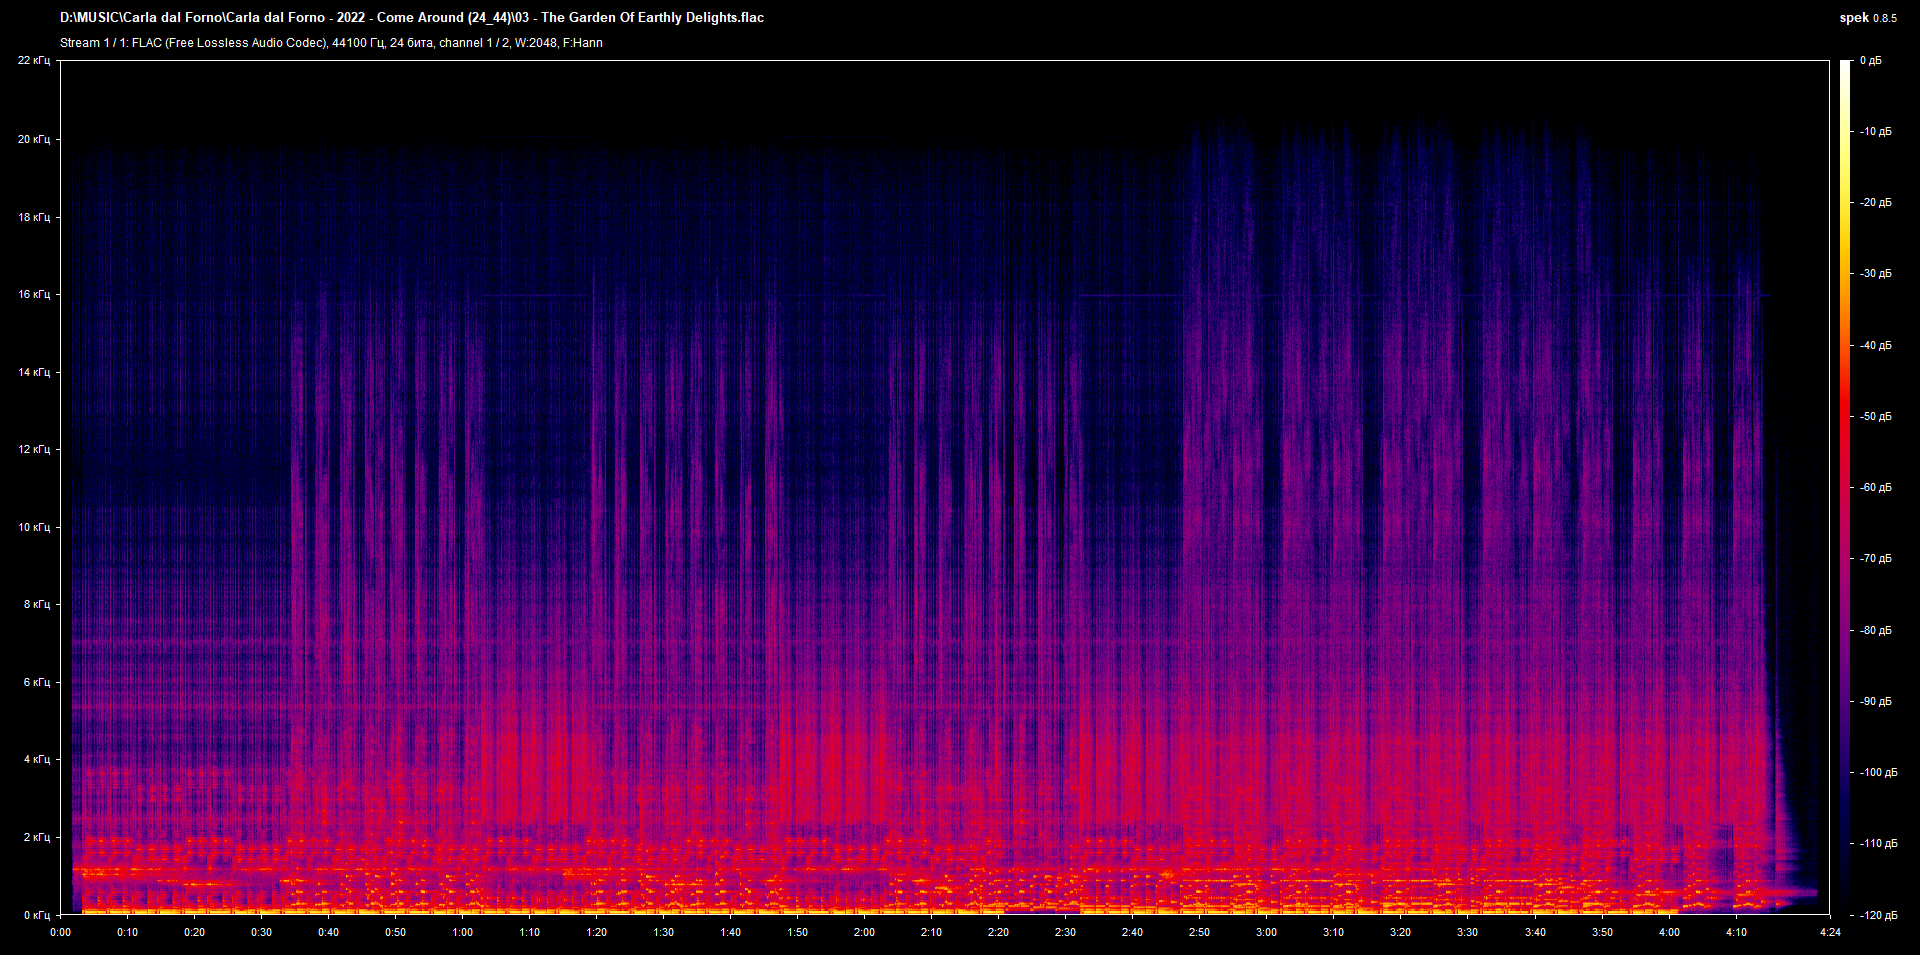The image size is (1920, 955).
Task: Click the 2:00 time axis label
Action: coord(865,932)
